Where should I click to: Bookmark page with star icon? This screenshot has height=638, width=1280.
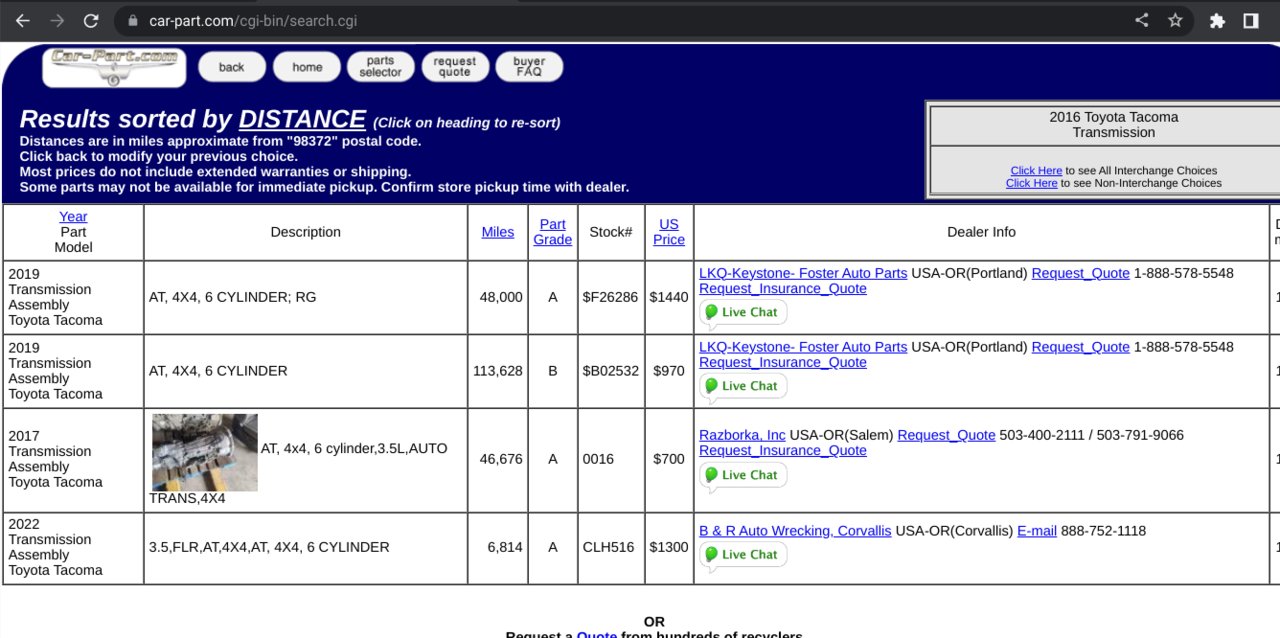1176,20
